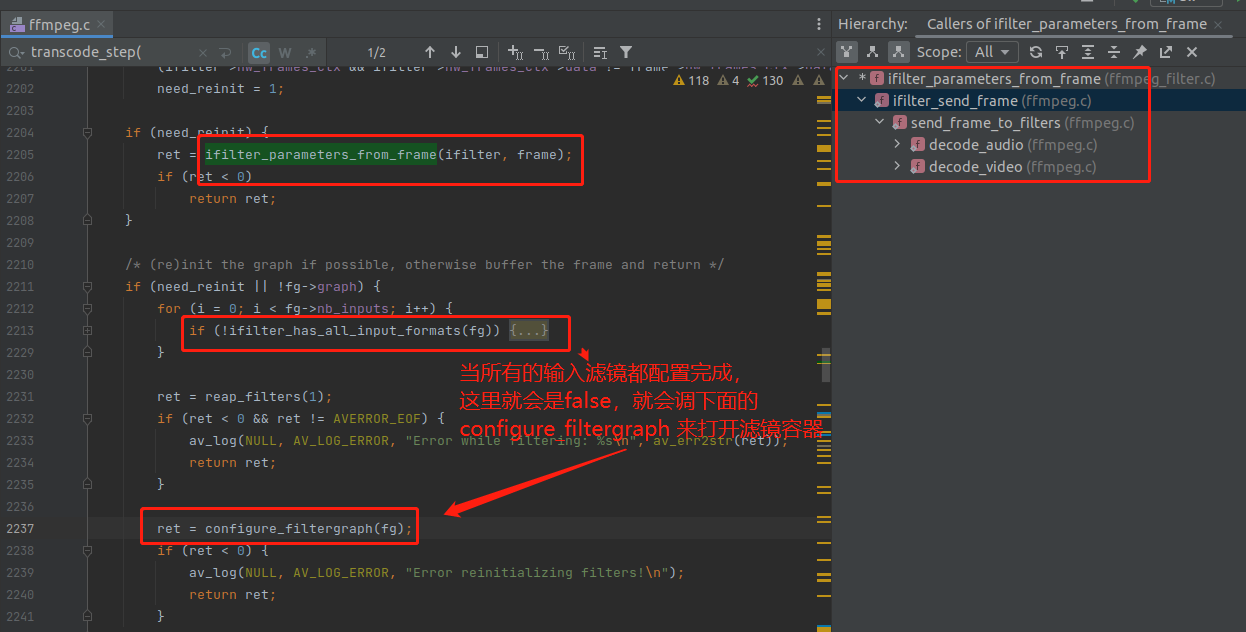1246x632 pixels.
Task: Toggle whole words (W) search option
Action: [x=285, y=52]
